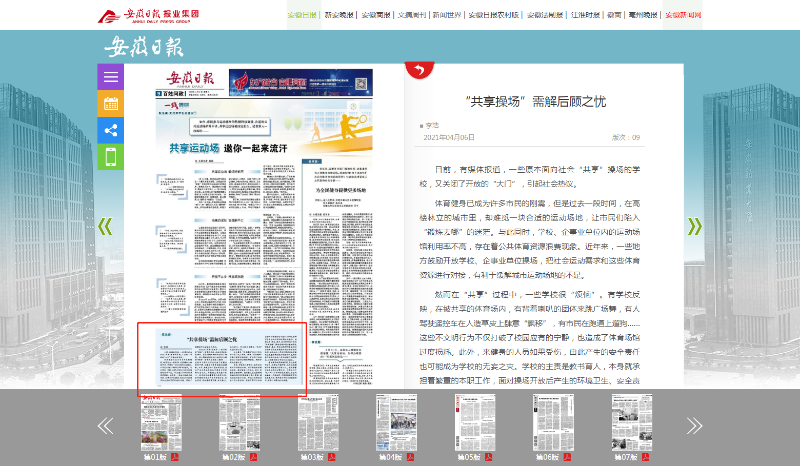800x466 pixels.
Task: Open 安徽日报农村版 in top navigation
Action: pos(494,15)
